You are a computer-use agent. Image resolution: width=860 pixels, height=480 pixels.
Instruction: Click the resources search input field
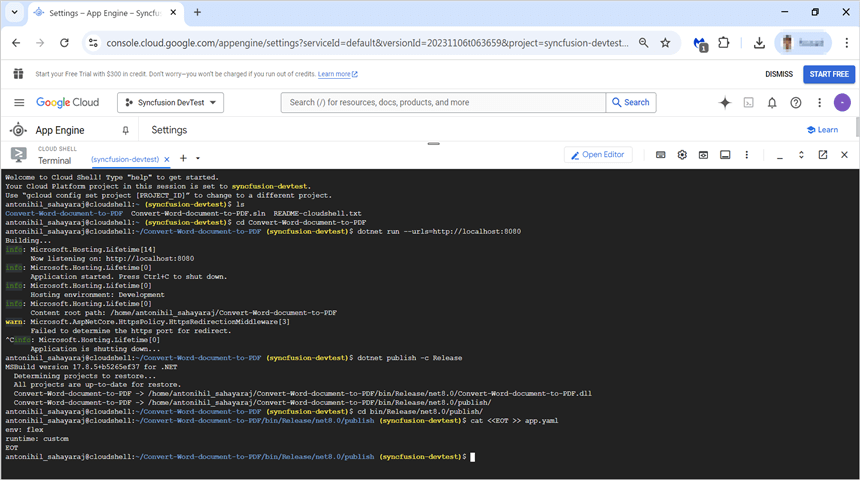tap(445, 102)
